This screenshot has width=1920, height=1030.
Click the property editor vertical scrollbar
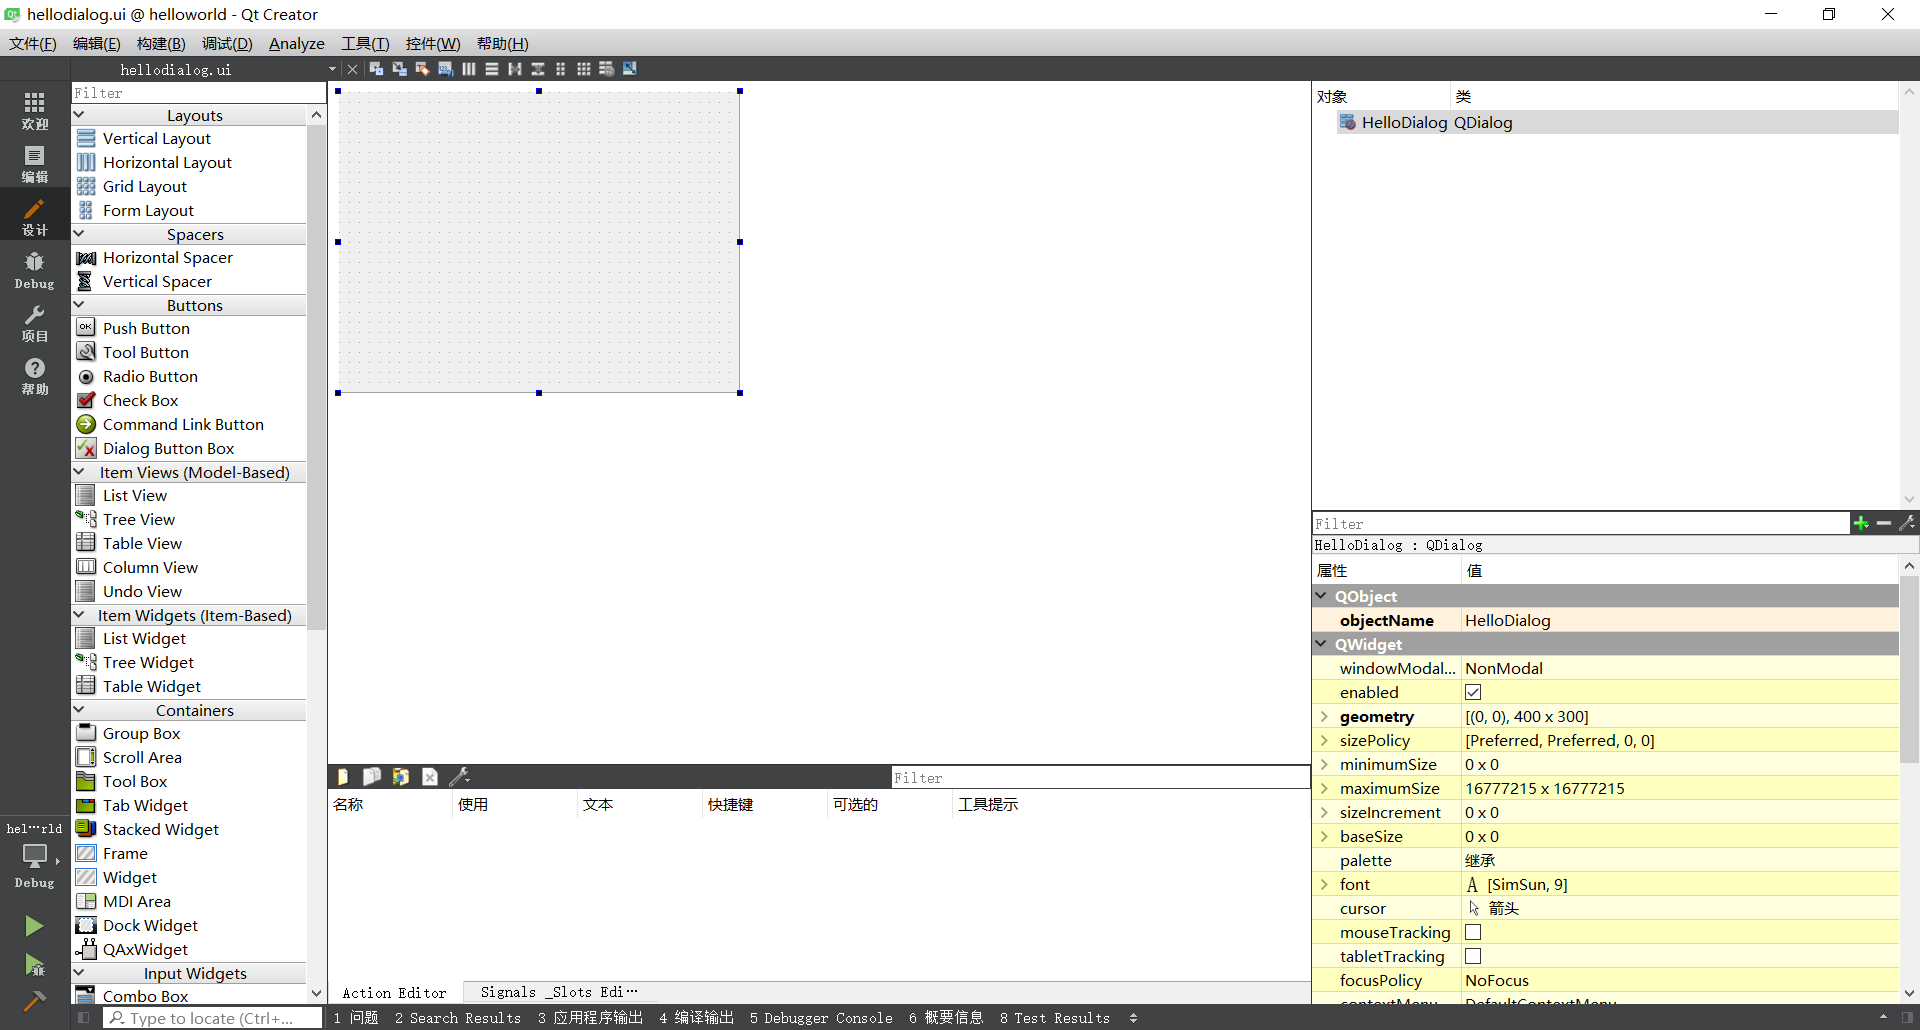pos(1909,670)
